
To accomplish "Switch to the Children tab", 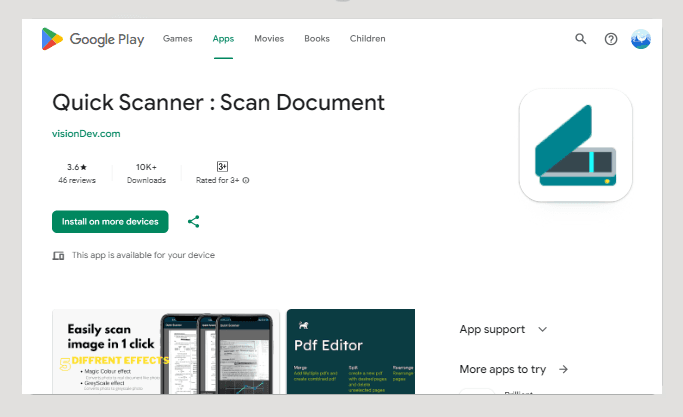I will coord(367,39).
